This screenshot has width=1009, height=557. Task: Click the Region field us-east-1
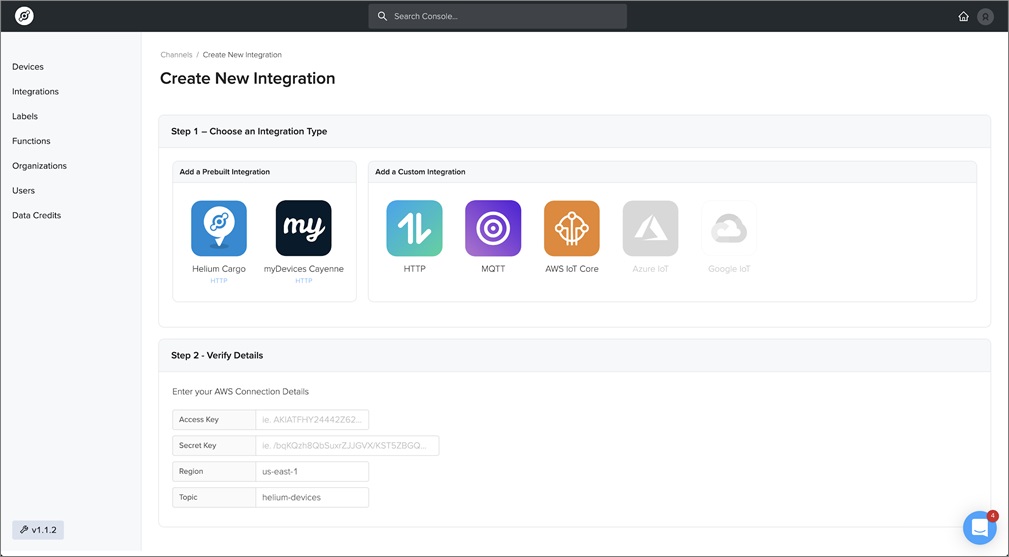click(312, 471)
